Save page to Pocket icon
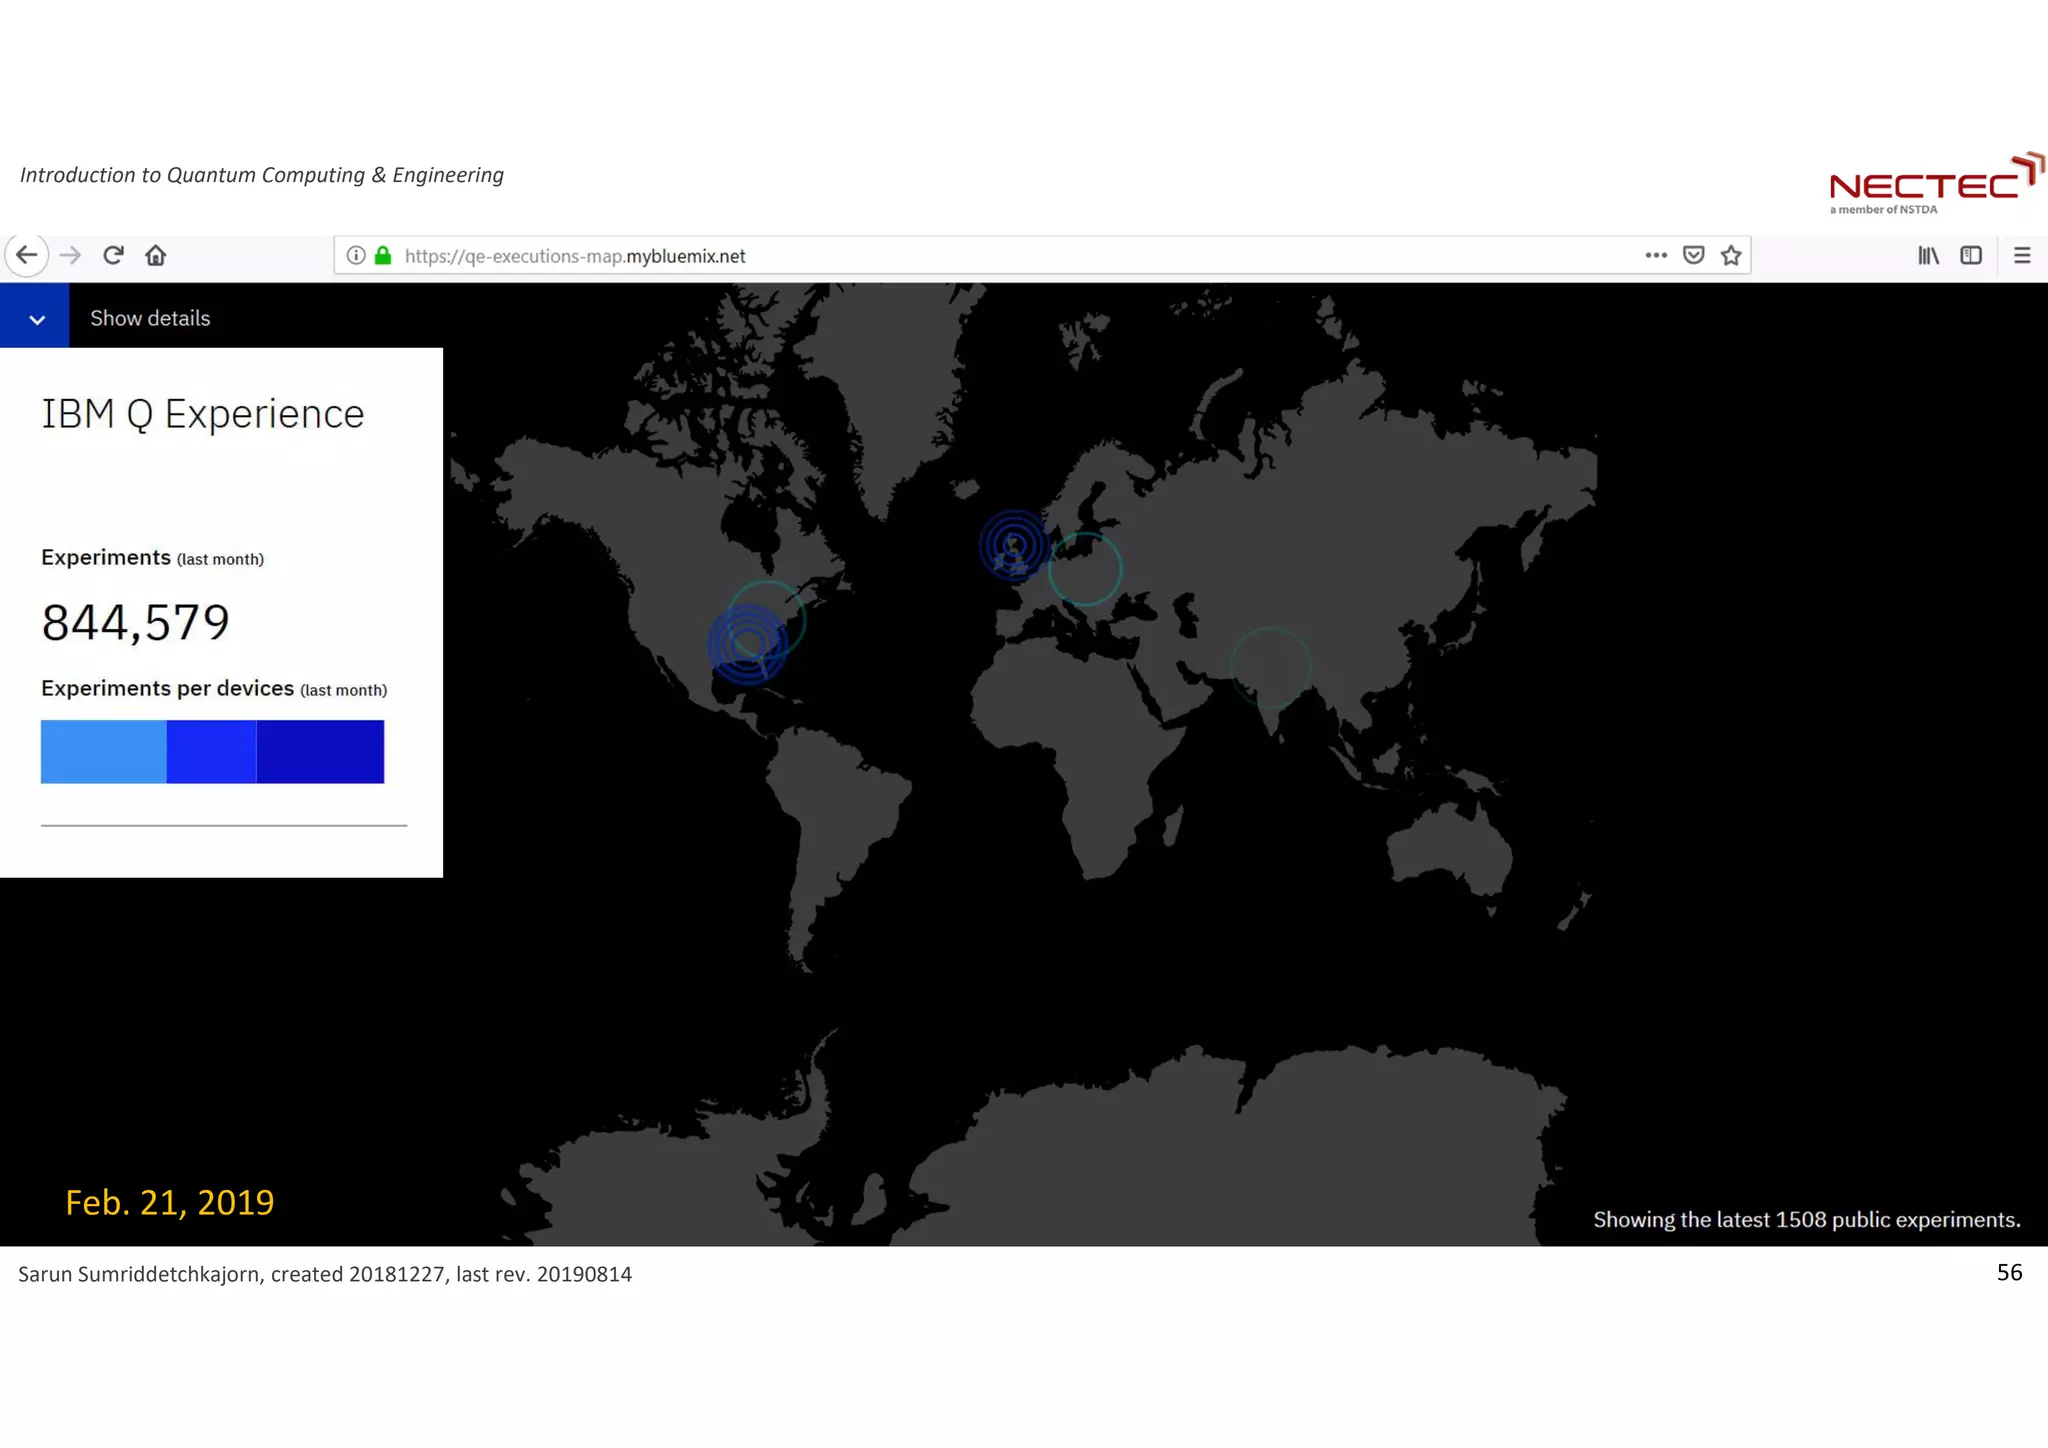This screenshot has height=1448, width=2048. pos(1693,255)
